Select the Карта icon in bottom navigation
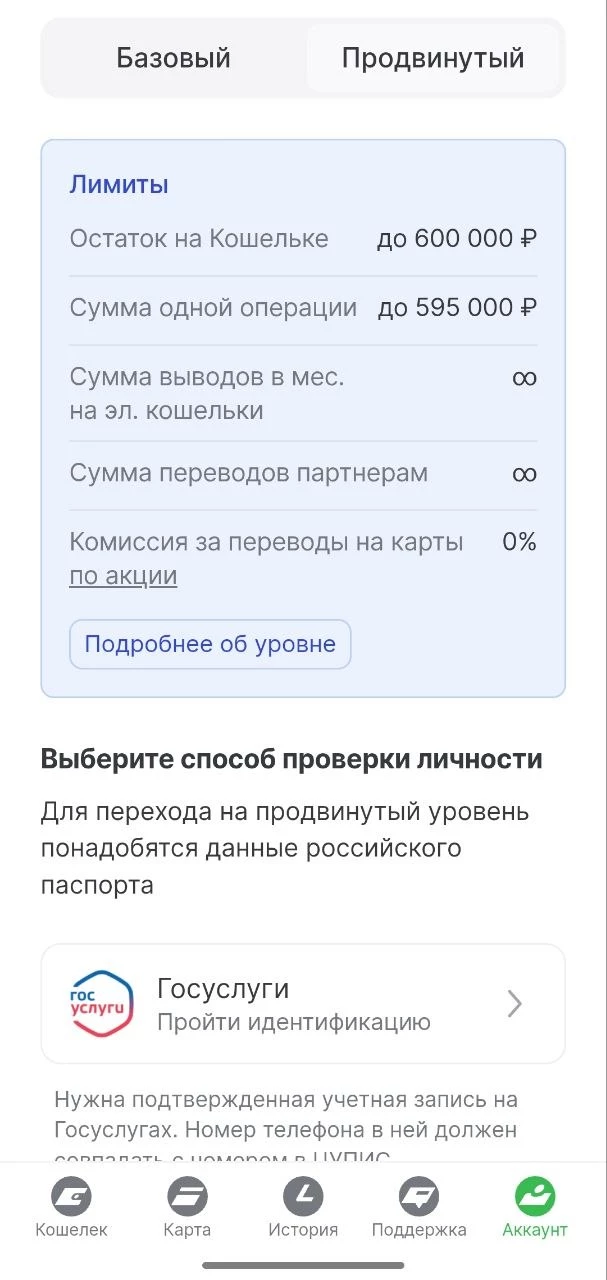This screenshot has height=1280, width=607. click(x=186, y=1196)
